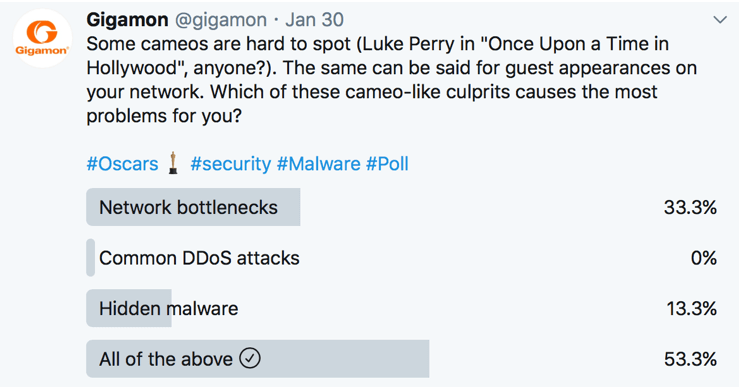Click the 53.3% poll result value

[690, 359]
